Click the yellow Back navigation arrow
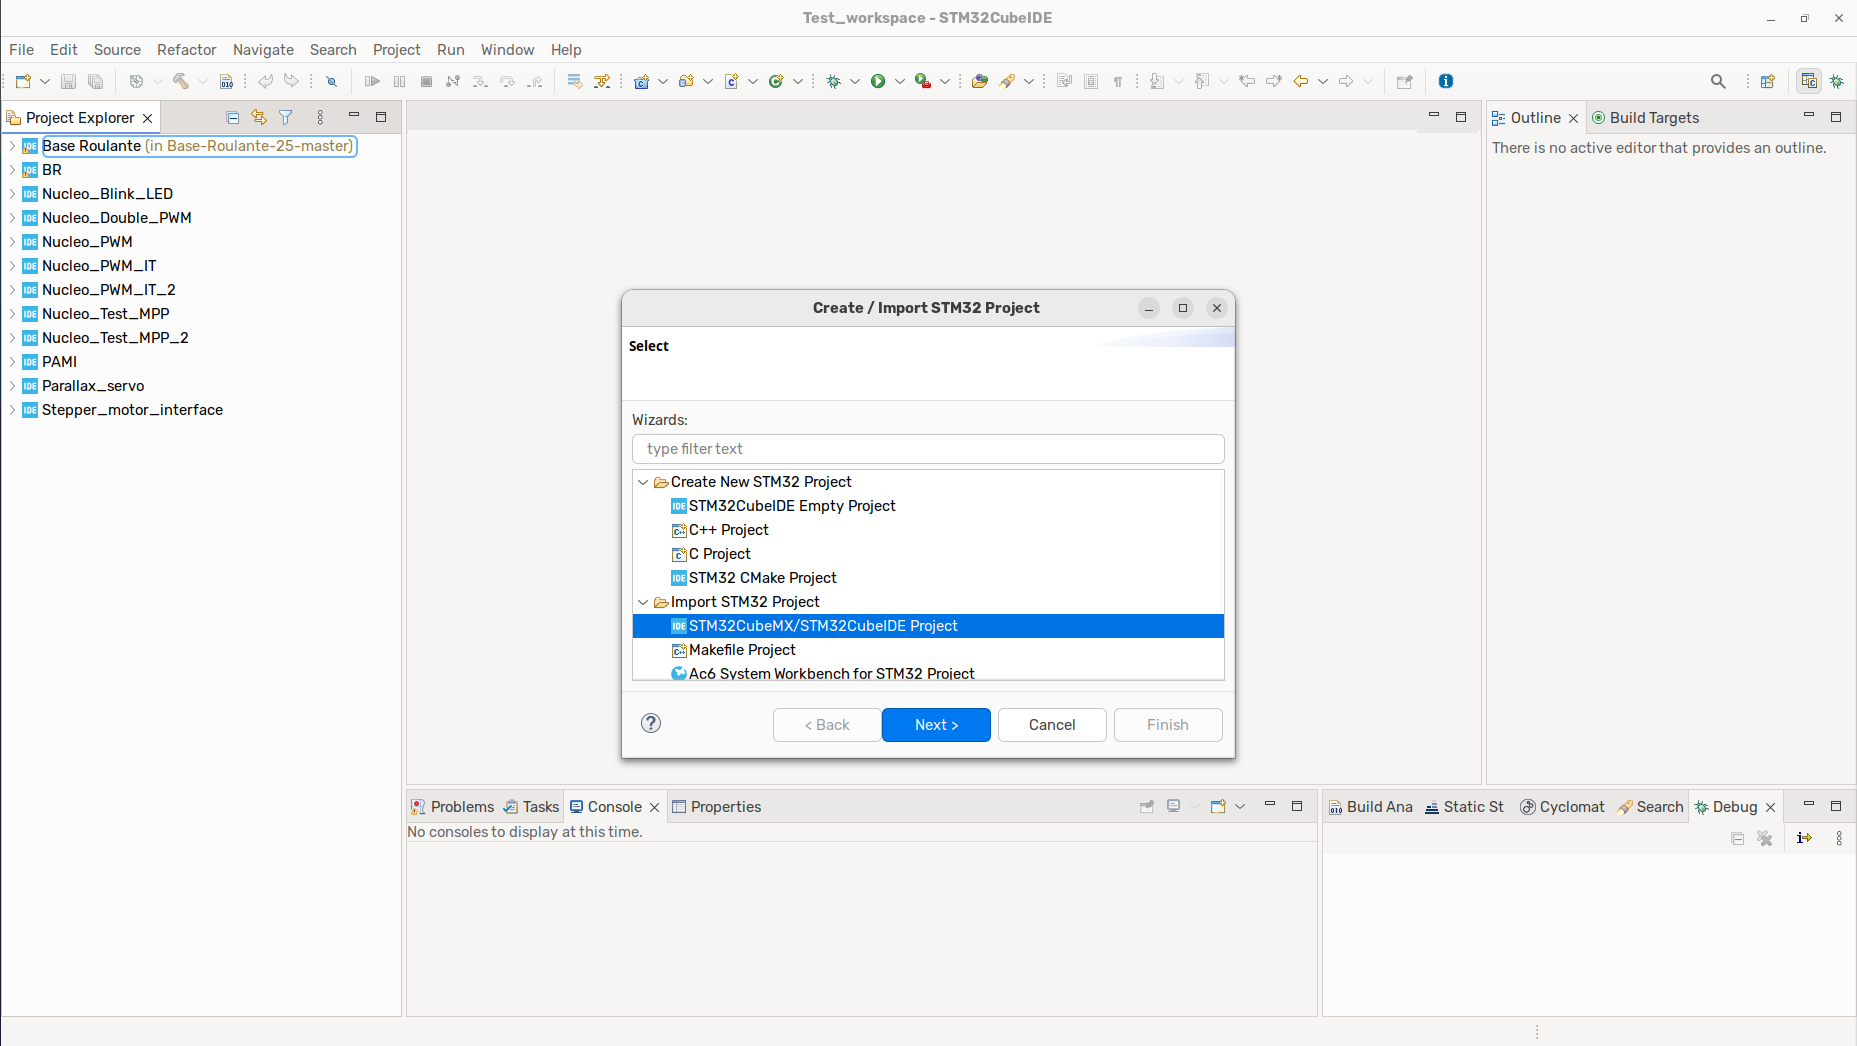 (1301, 81)
